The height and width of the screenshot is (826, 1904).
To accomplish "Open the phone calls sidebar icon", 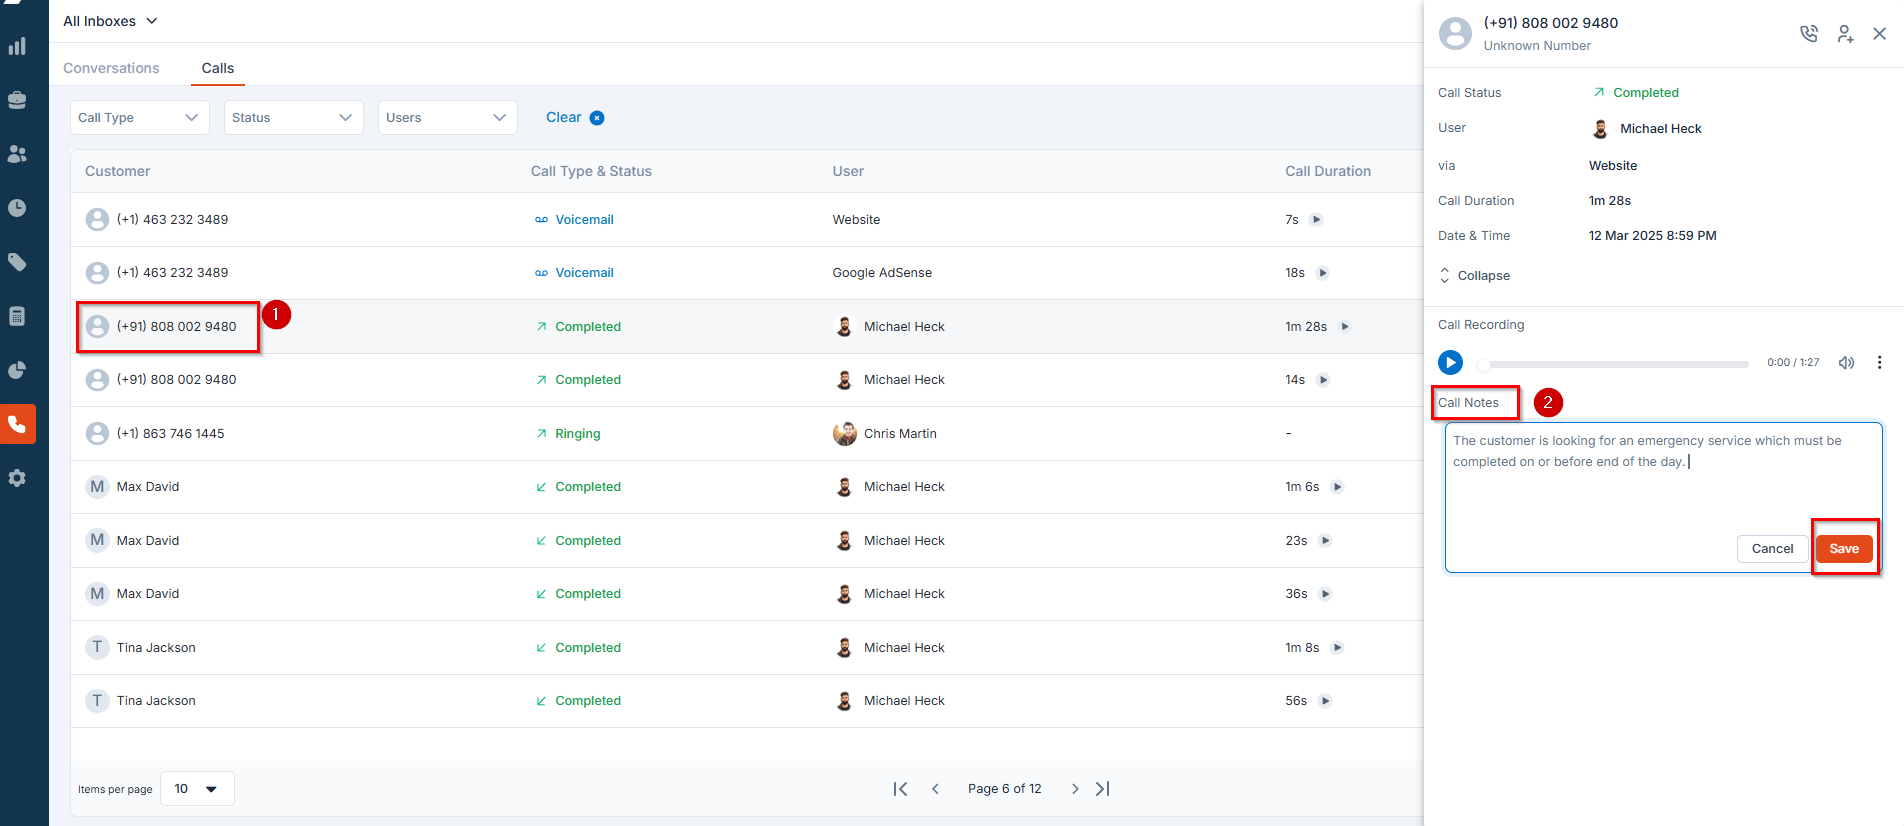I will [x=17, y=424].
